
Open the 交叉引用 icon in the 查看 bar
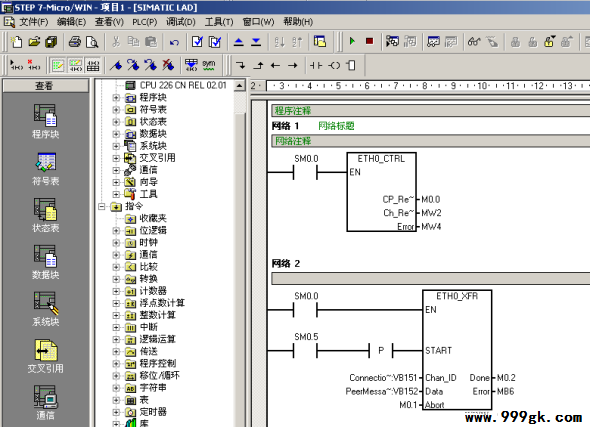[46, 356]
